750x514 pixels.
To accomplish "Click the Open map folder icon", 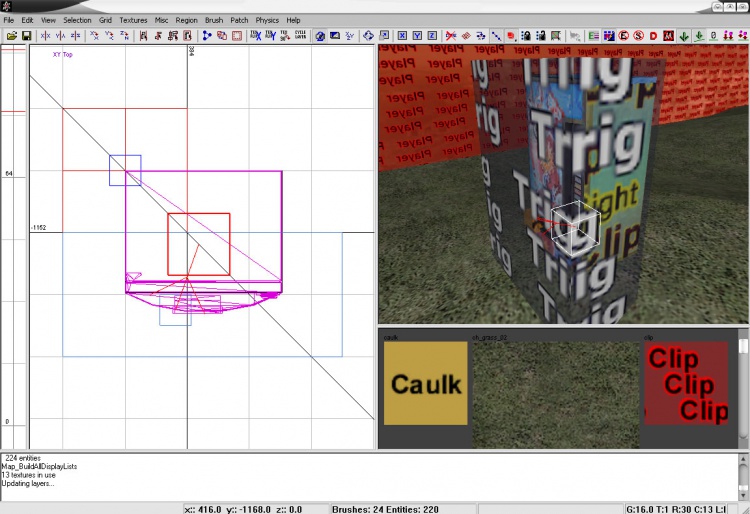I will coord(11,36).
